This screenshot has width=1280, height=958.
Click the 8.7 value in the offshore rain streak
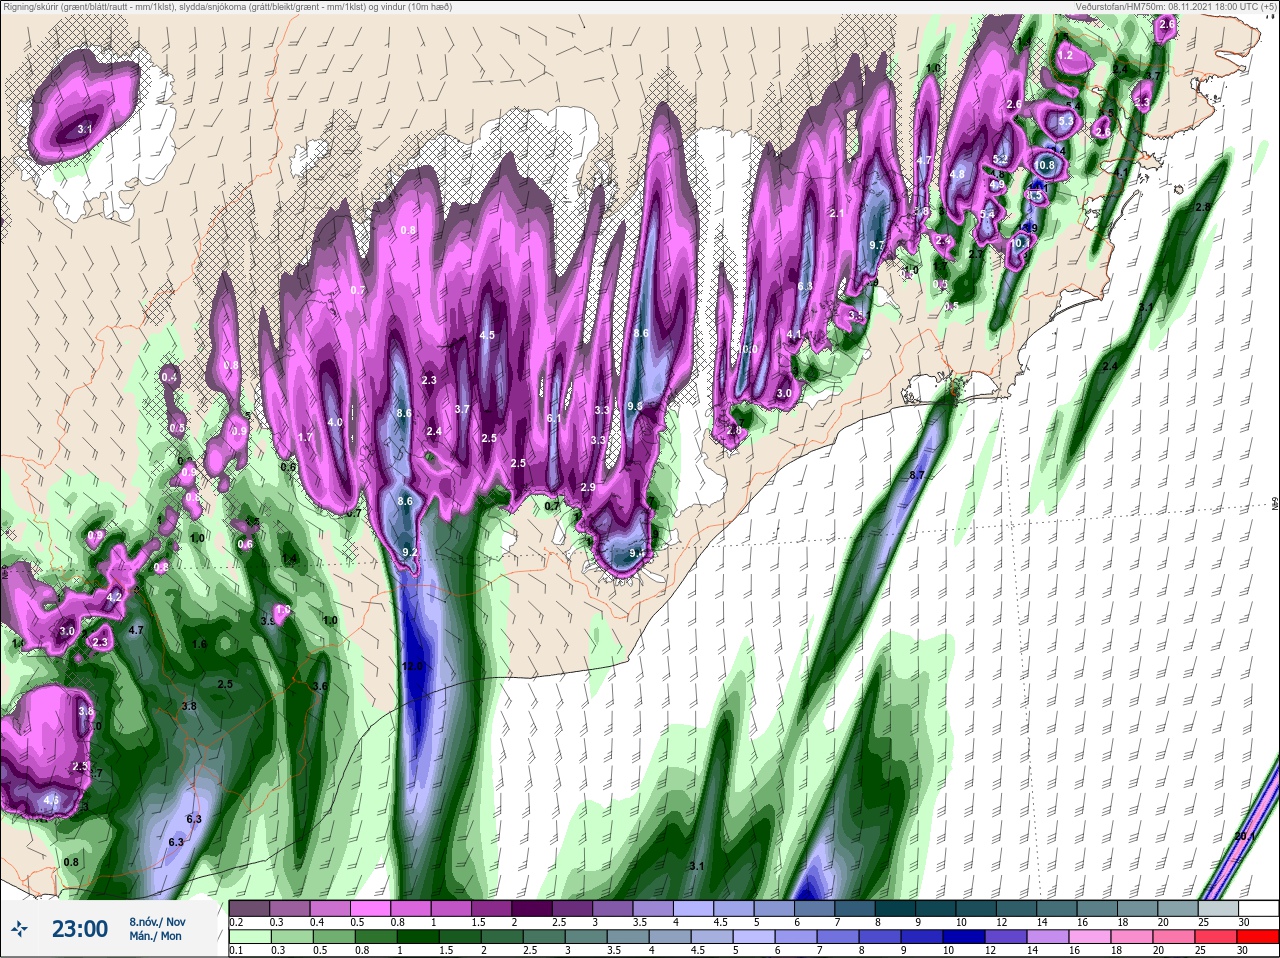point(917,475)
